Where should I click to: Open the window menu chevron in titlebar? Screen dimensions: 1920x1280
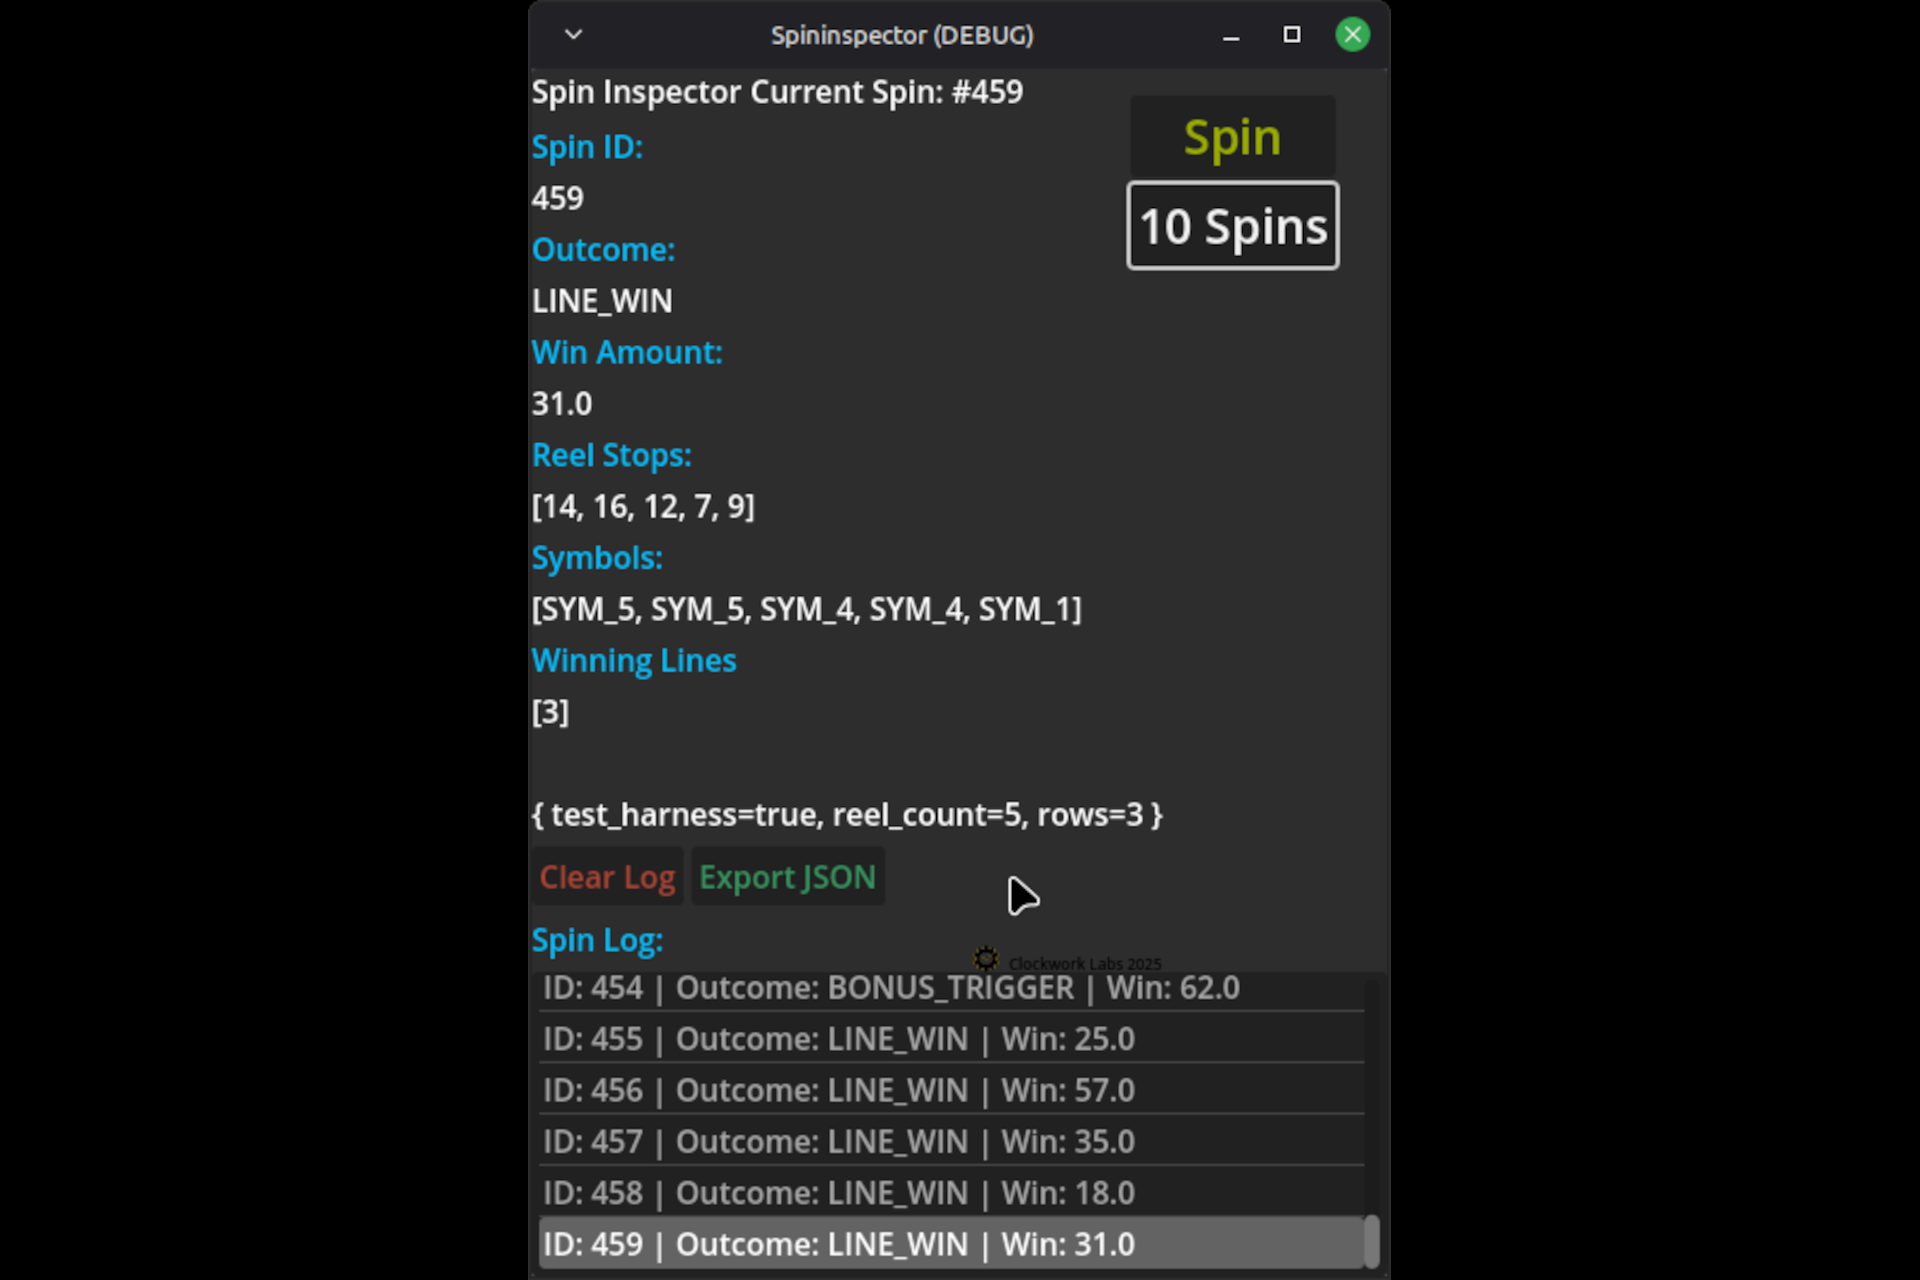pyautogui.click(x=573, y=35)
